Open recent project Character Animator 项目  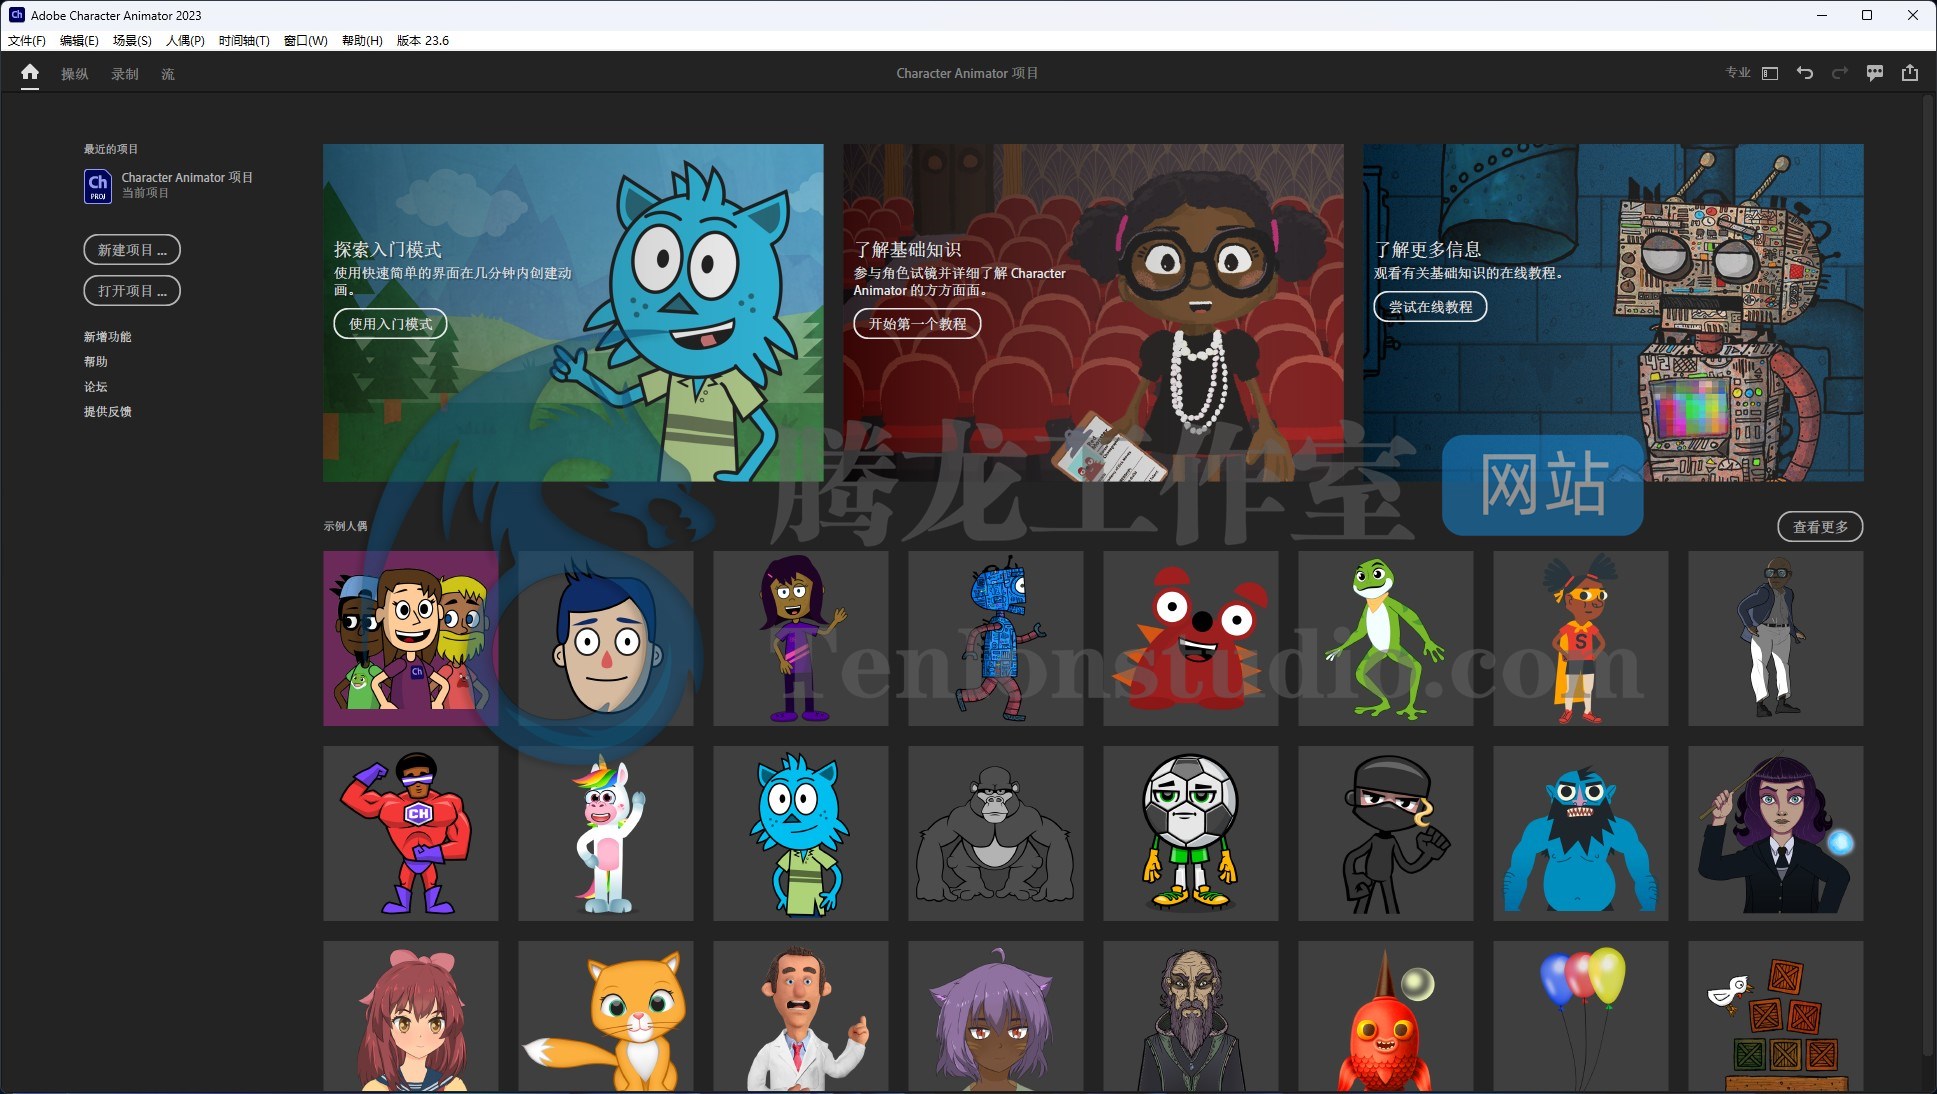pyautogui.click(x=187, y=177)
